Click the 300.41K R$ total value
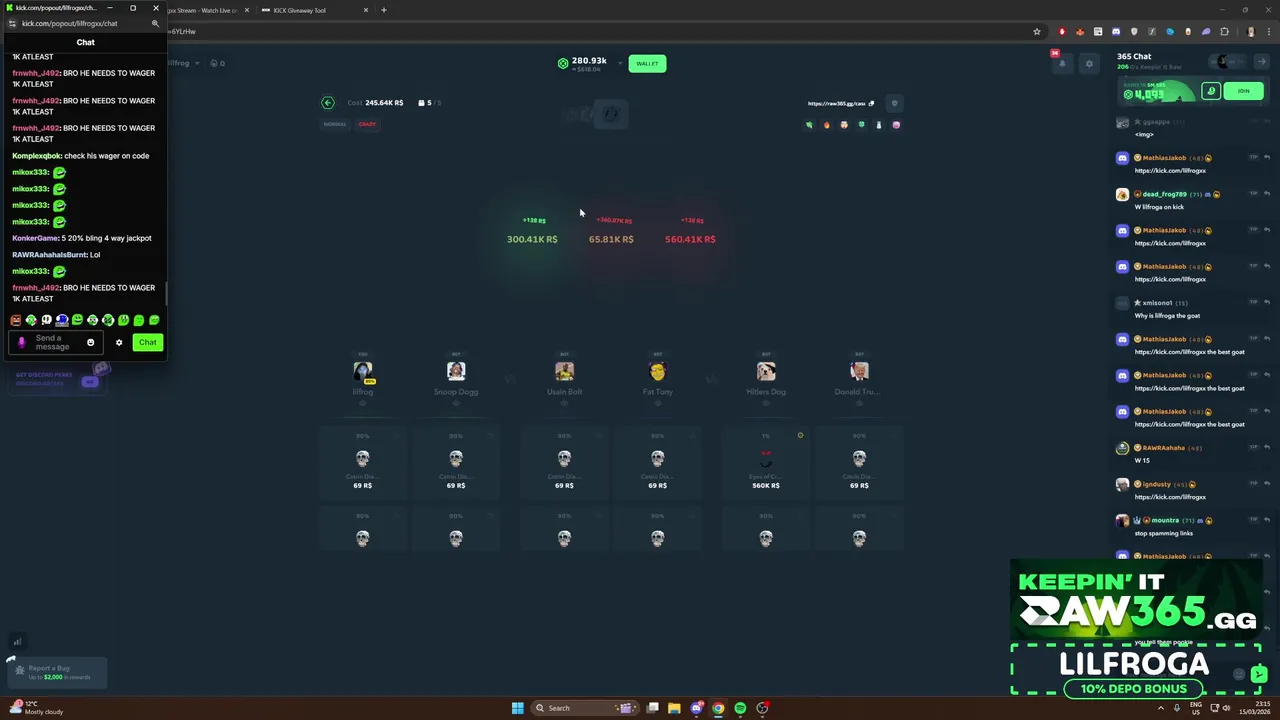This screenshot has width=1280, height=720. [532, 239]
